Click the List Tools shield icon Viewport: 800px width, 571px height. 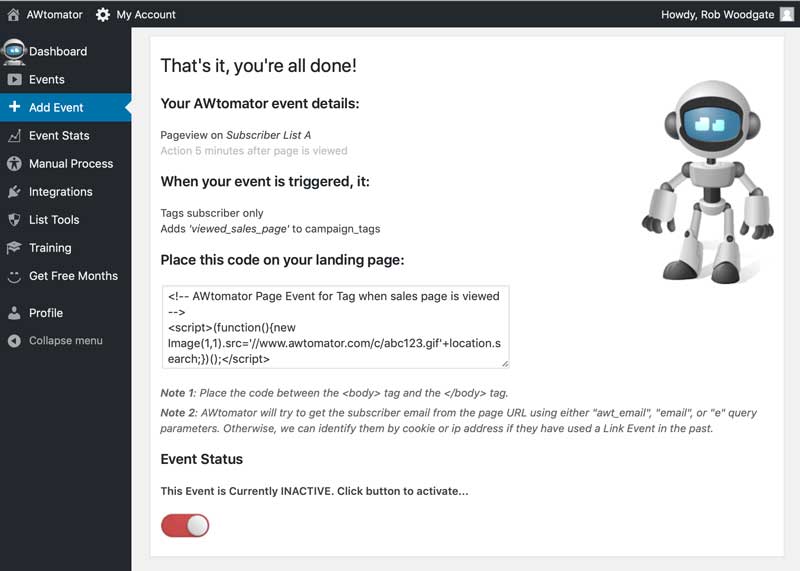14,220
